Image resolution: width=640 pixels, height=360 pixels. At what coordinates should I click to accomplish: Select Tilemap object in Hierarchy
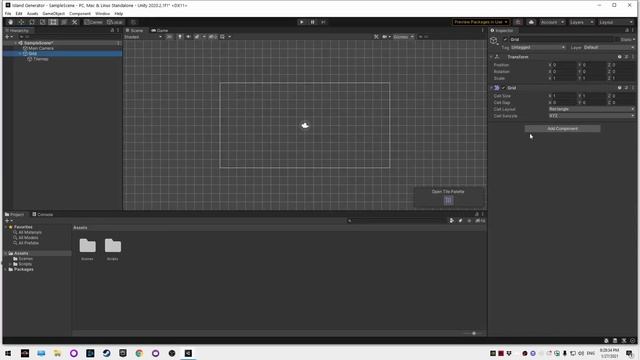[x=40, y=59]
